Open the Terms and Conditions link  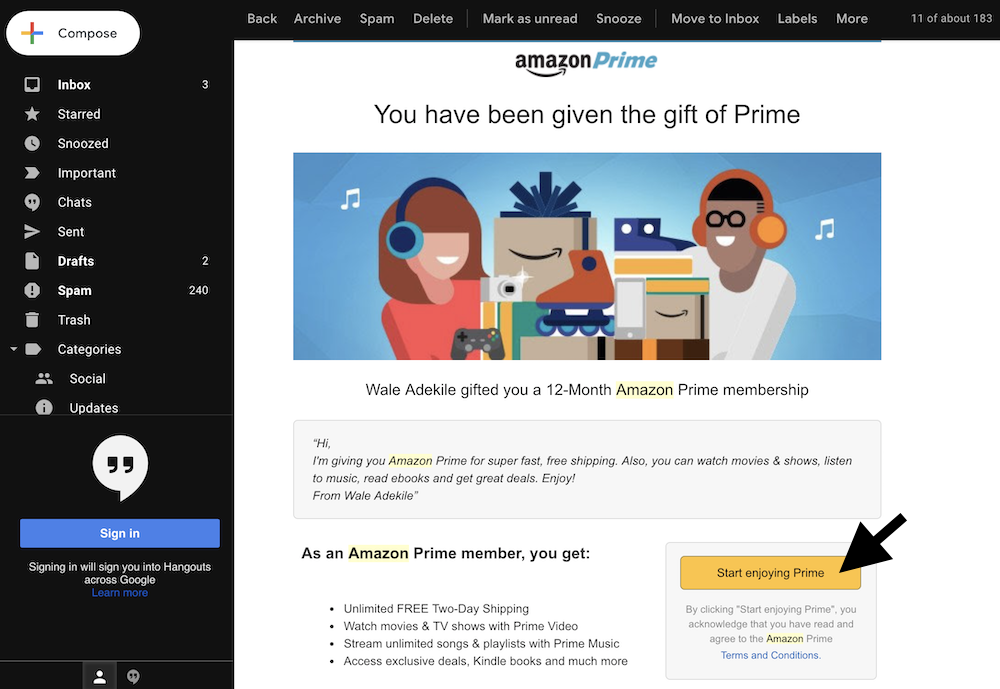770,655
